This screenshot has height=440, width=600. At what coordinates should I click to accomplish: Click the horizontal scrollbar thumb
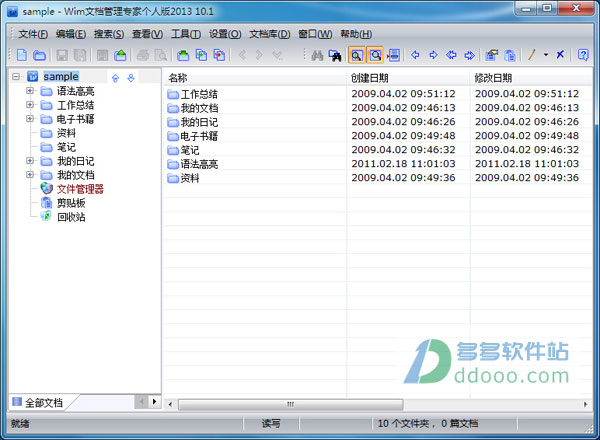click(290, 404)
